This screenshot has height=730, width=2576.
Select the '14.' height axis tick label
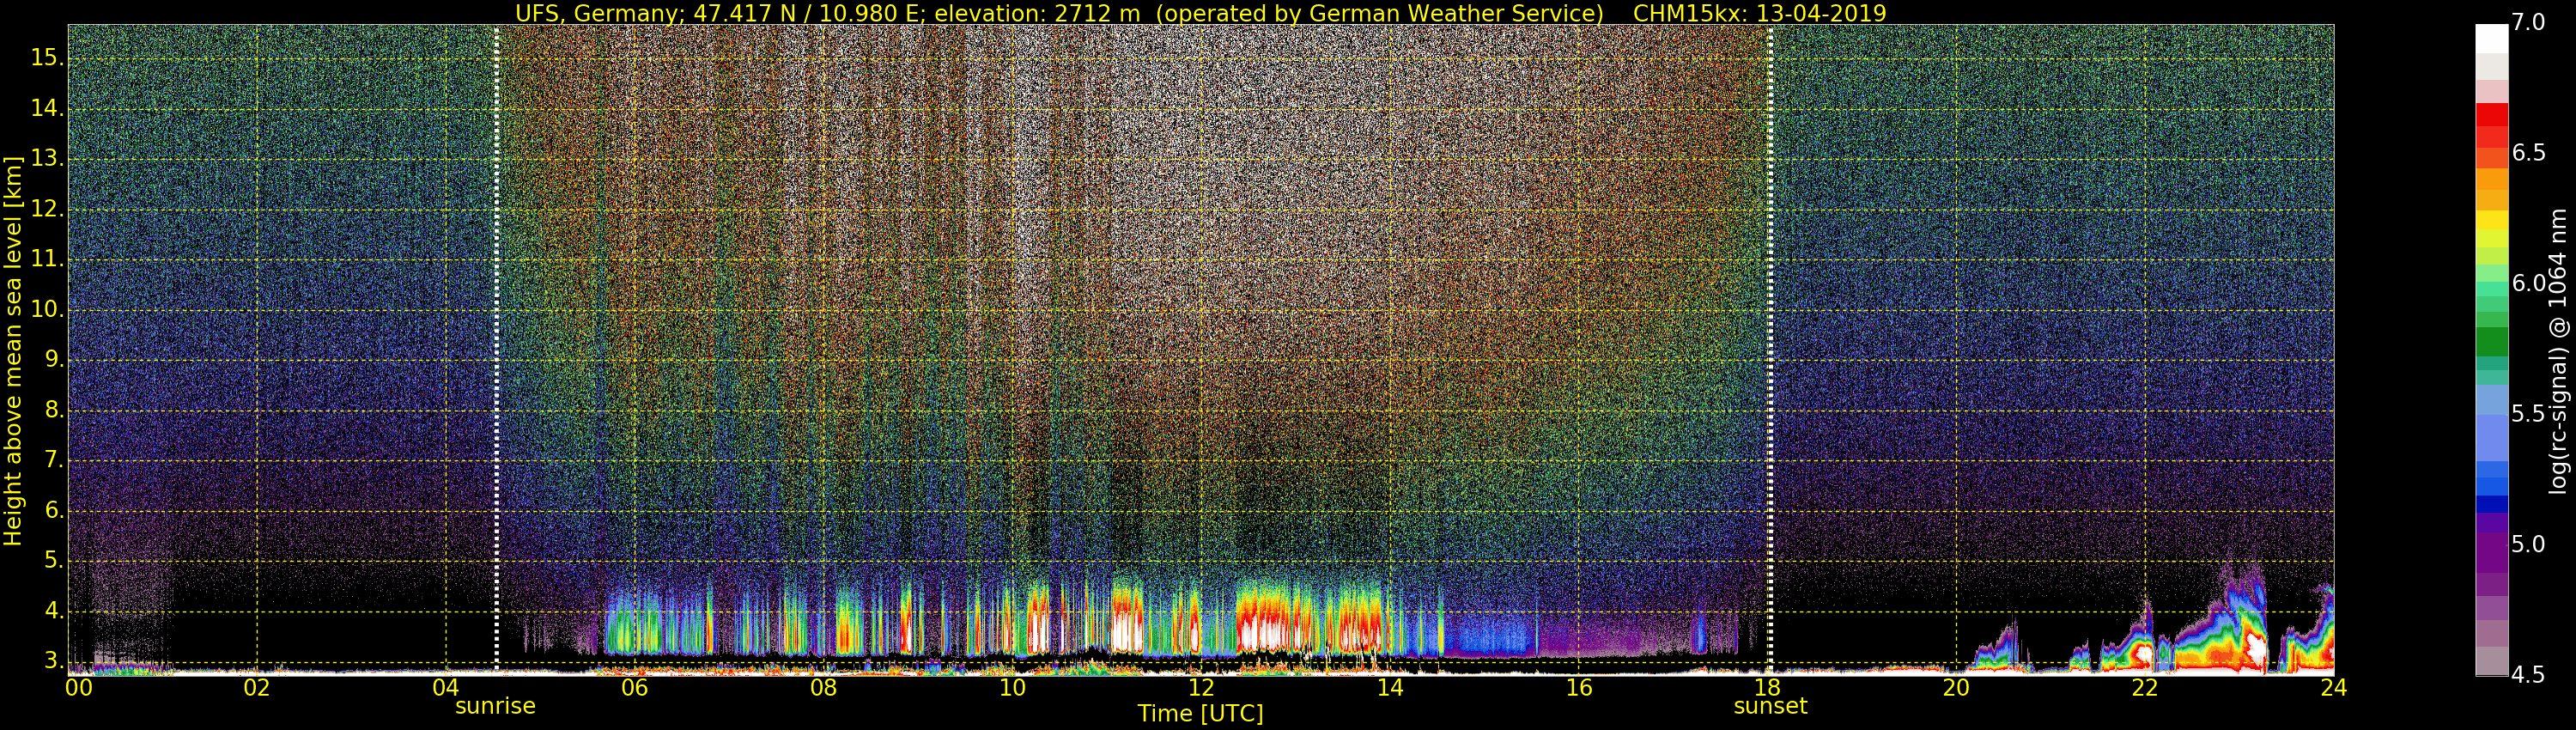(x=46, y=109)
